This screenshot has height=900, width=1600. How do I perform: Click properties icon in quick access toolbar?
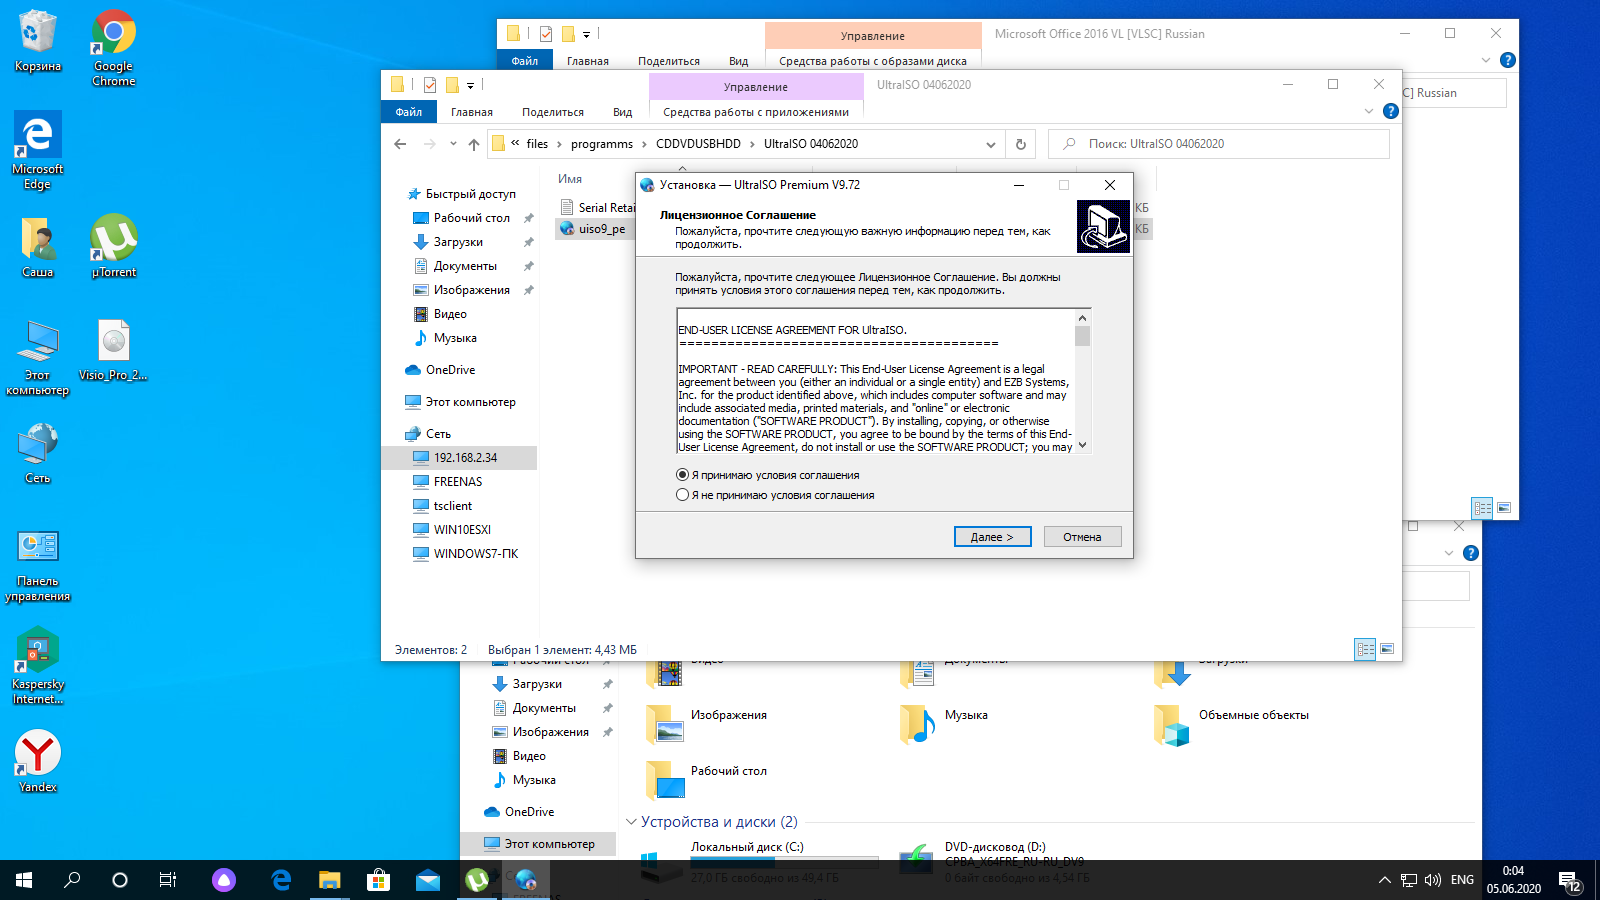click(430, 85)
